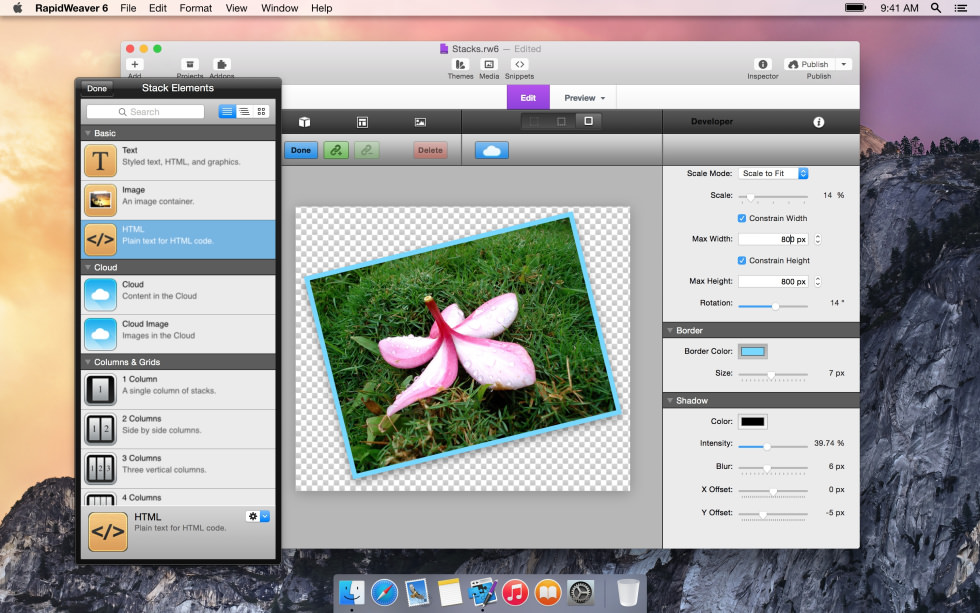This screenshot has height=613, width=980.
Task: Open iTunes from the Dock
Action: pyautogui.click(x=515, y=592)
